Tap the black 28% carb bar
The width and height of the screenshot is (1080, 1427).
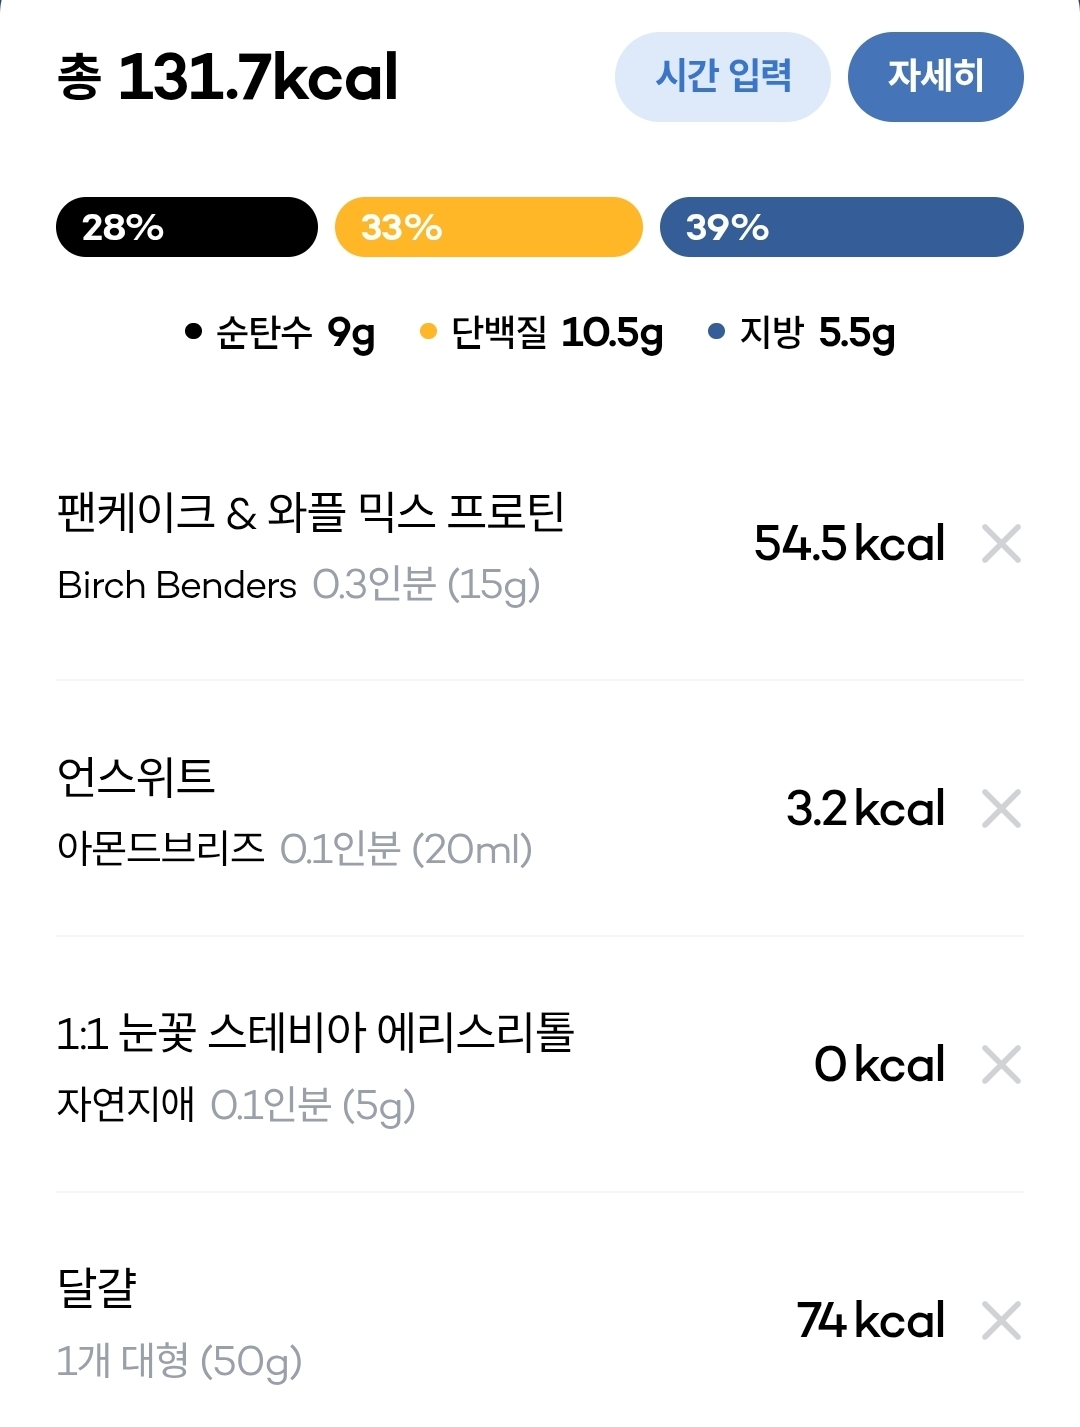pyautogui.click(x=187, y=227)
